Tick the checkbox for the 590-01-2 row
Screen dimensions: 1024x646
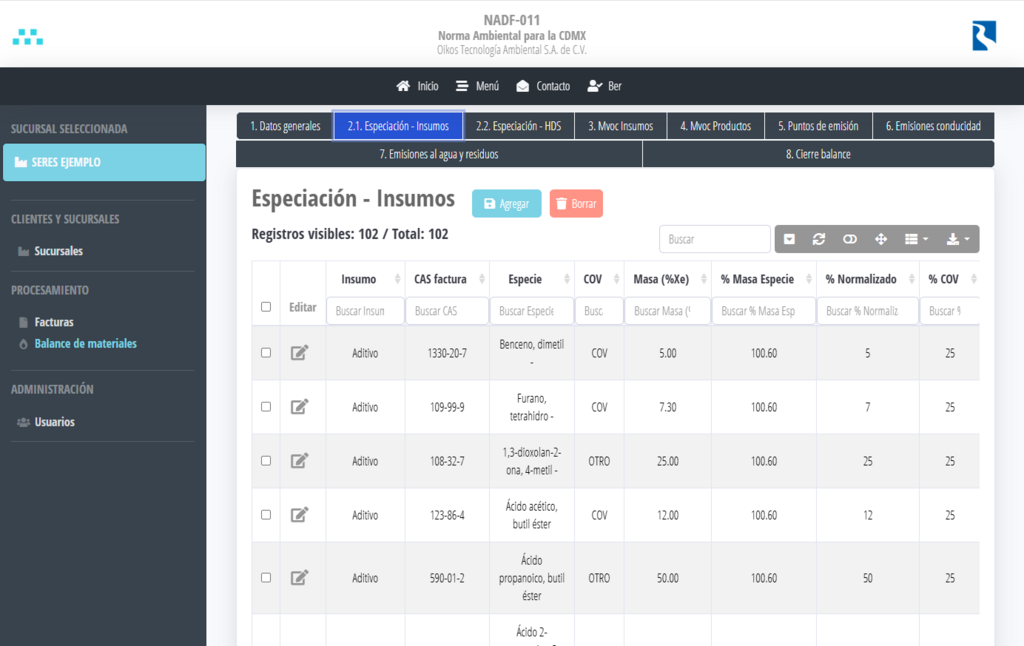(x=266, y=578)
